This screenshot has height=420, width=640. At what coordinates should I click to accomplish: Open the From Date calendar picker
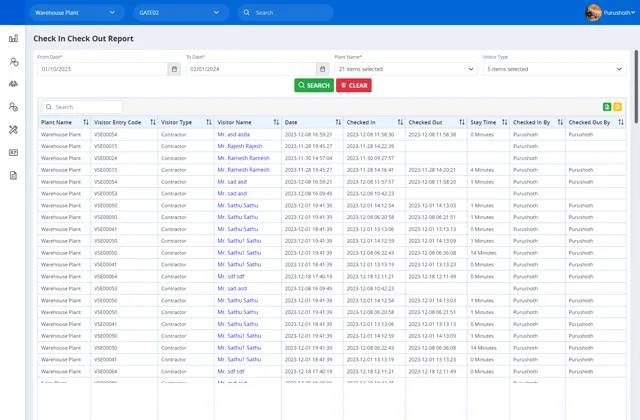(174, 69)
